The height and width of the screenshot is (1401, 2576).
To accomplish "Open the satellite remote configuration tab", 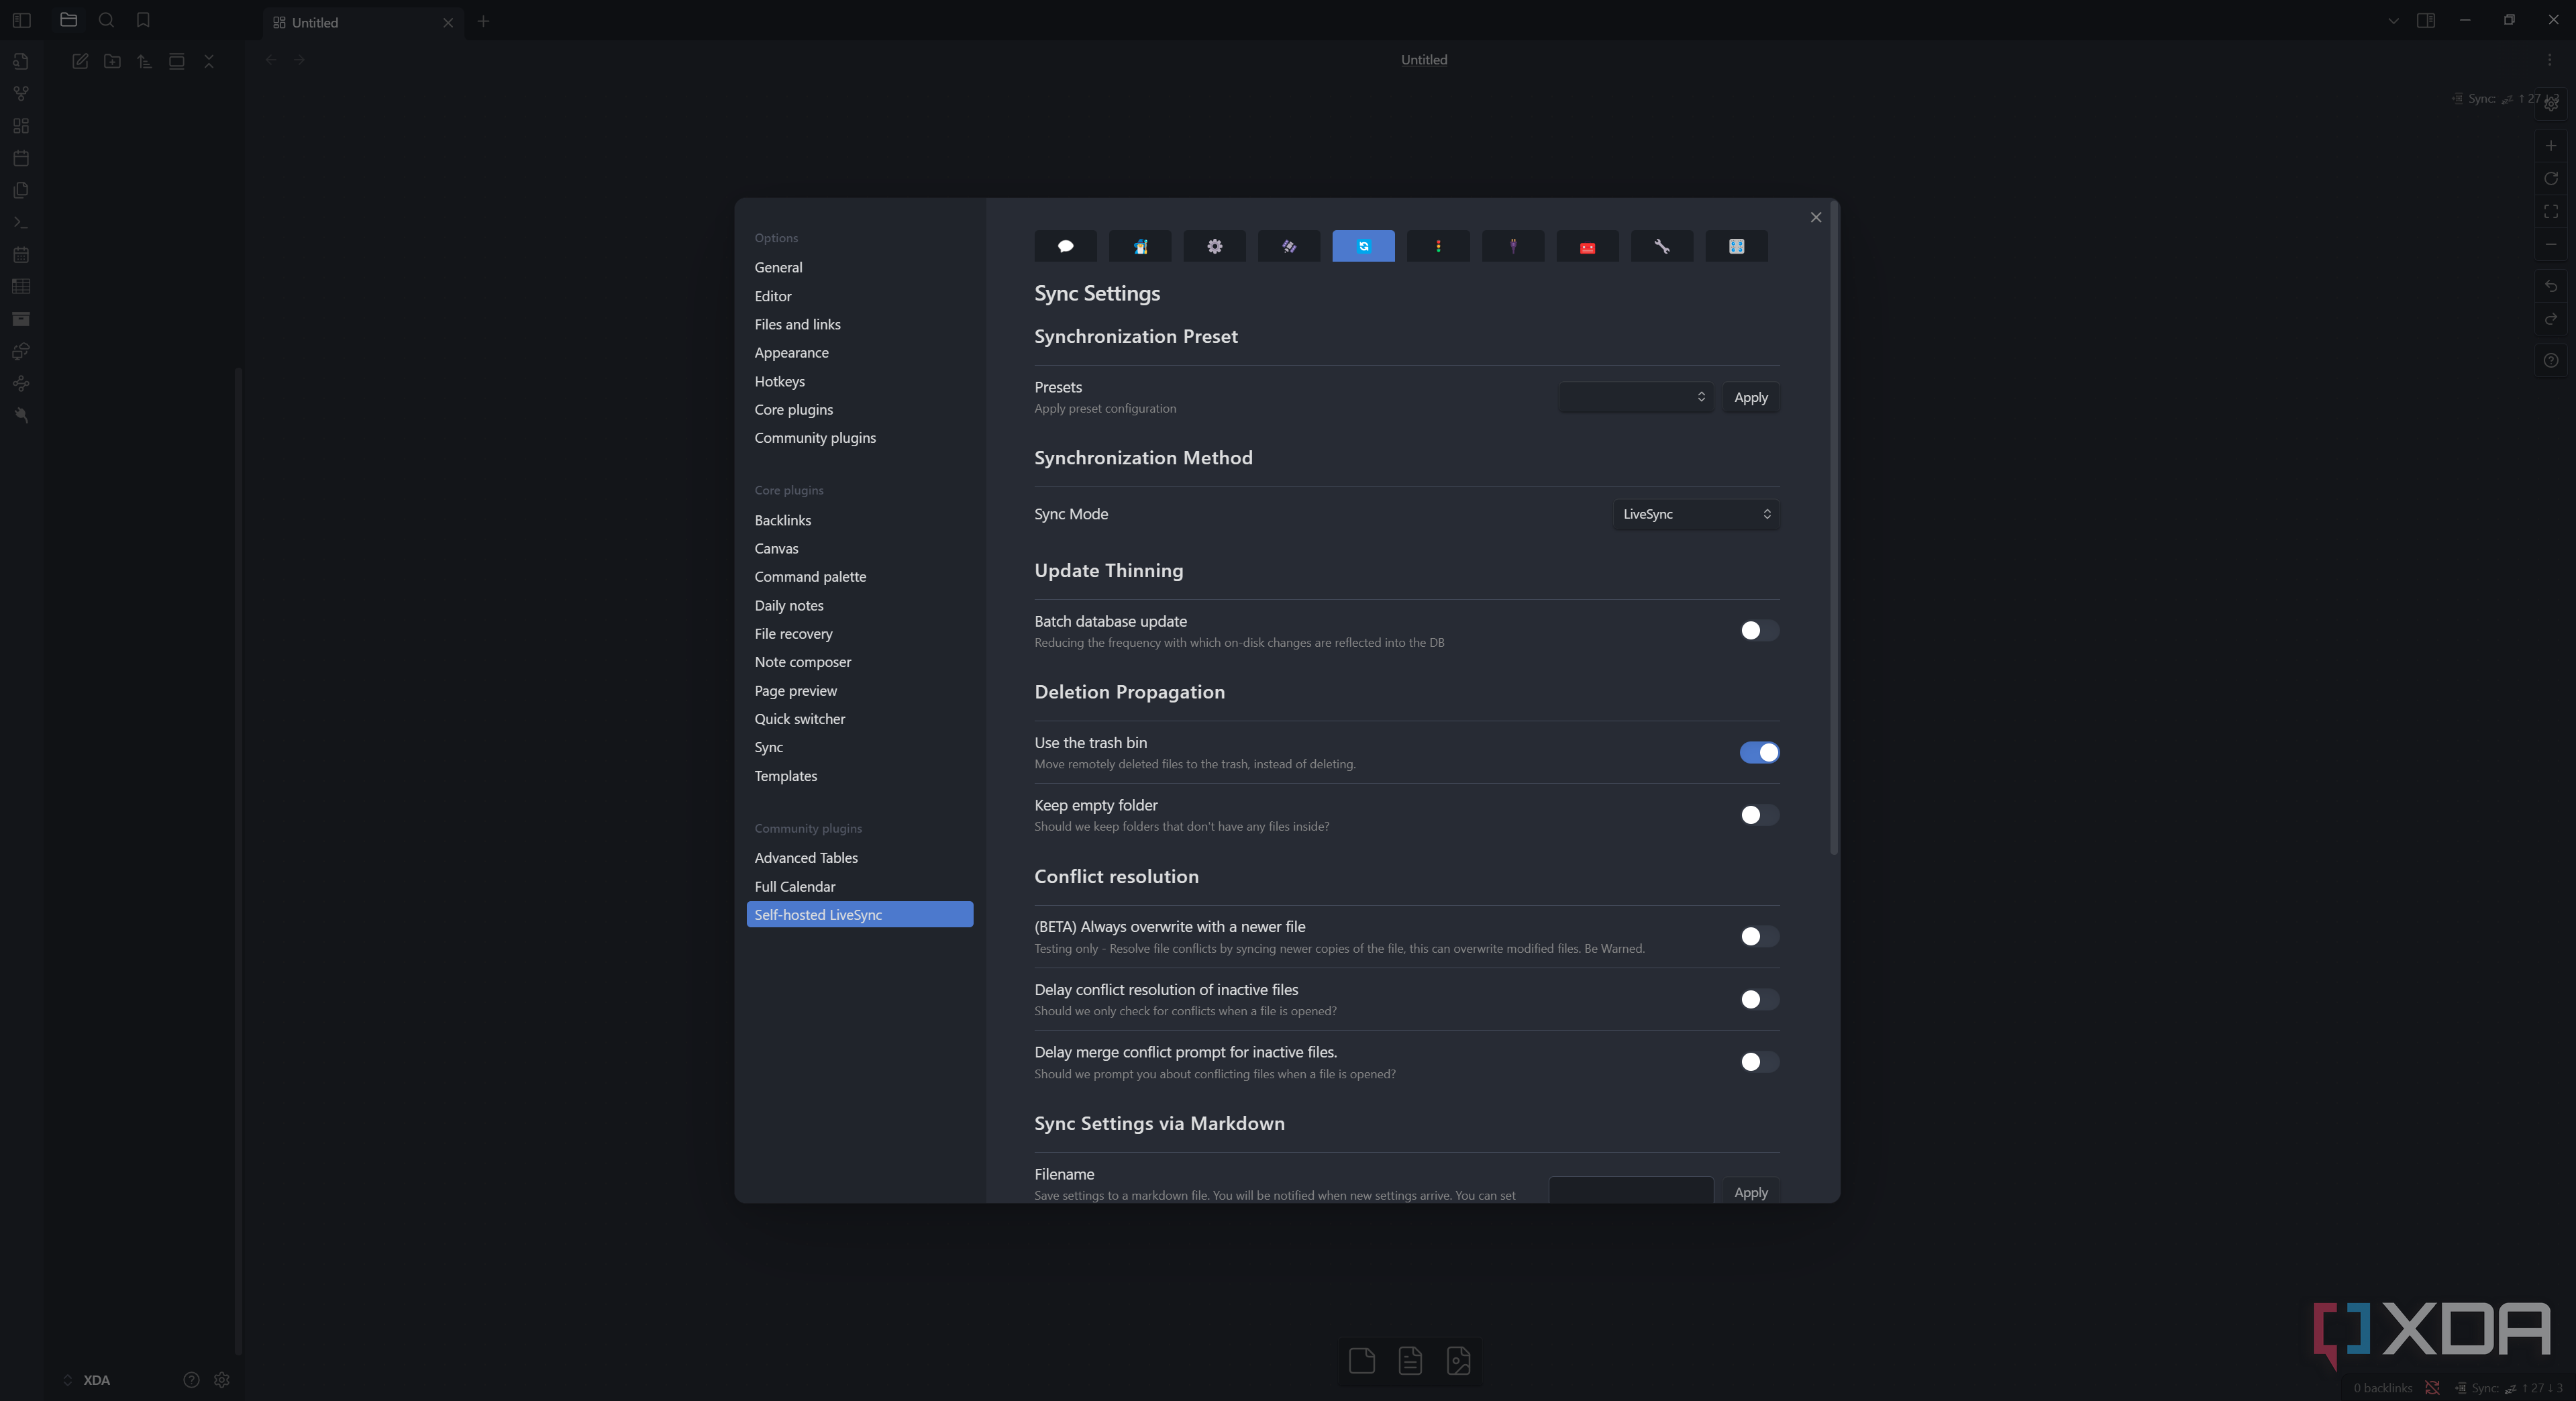I will (1289, 246).
